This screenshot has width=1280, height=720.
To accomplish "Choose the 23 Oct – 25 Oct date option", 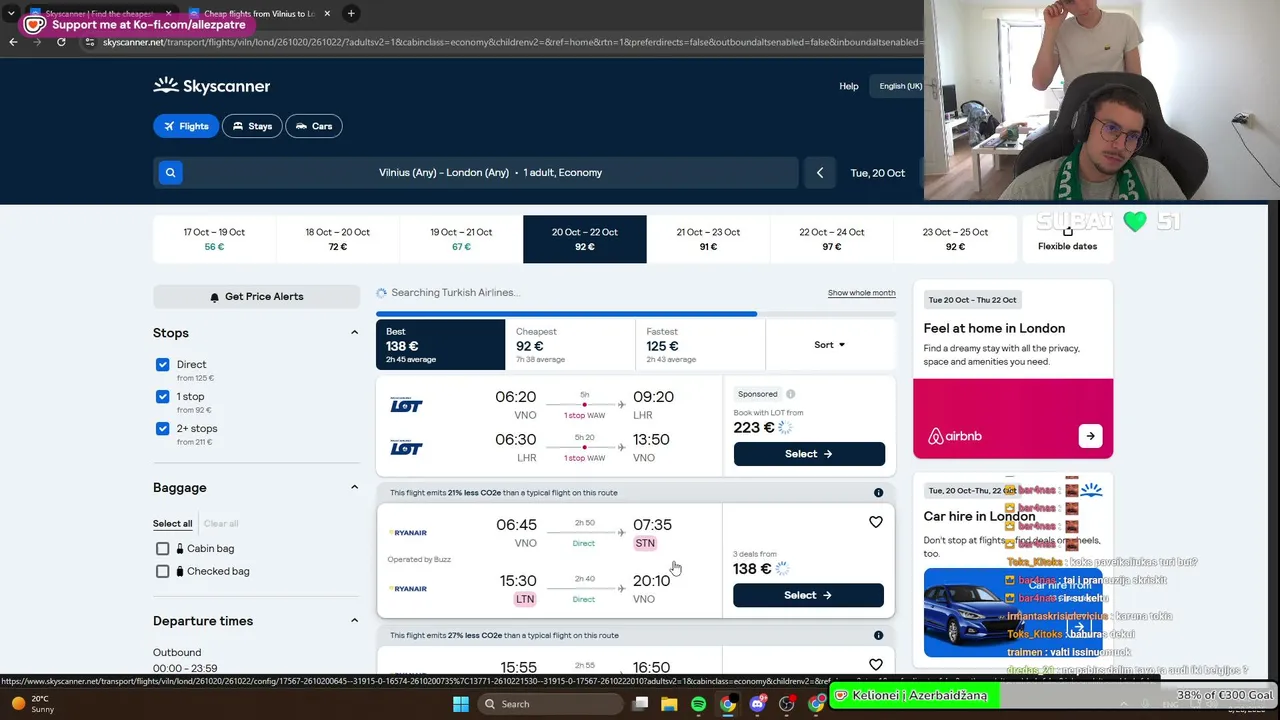I will pos(955,239).
